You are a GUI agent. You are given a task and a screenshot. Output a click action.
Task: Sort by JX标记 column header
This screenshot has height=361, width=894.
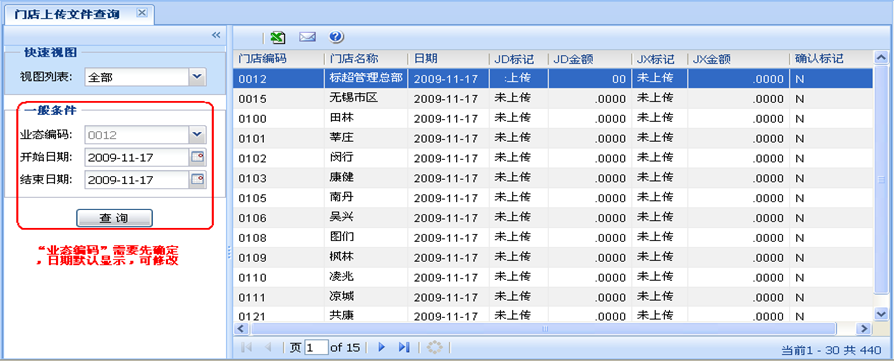tap(659, 59)
